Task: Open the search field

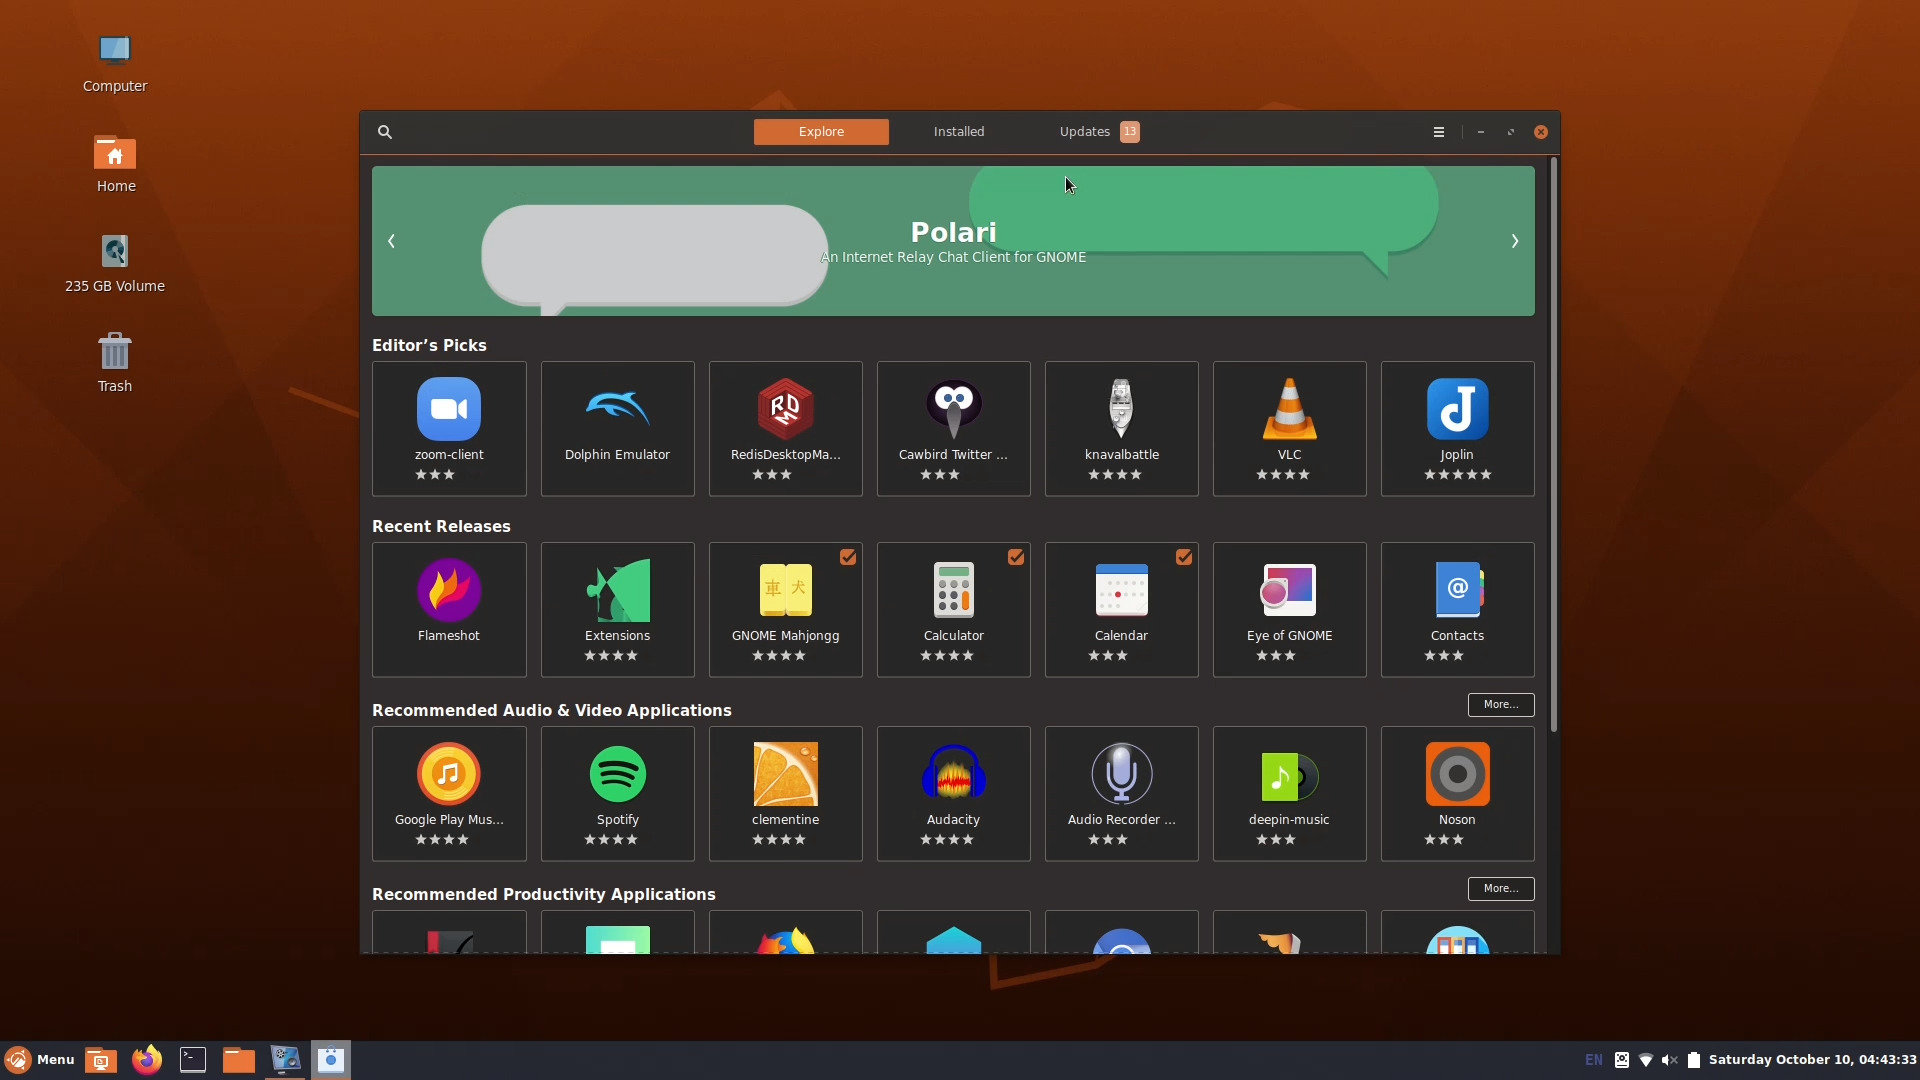Action: coord(385,131)
